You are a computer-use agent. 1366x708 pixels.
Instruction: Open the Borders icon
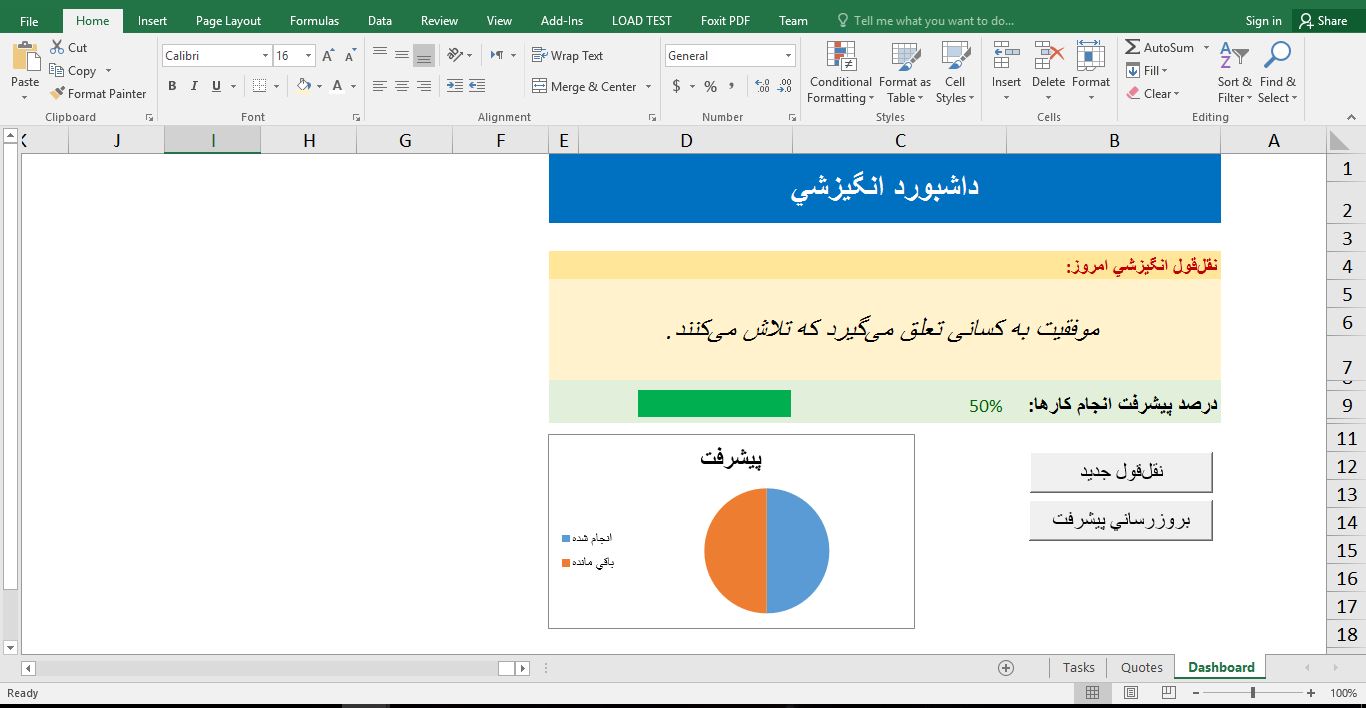point(259,86)
